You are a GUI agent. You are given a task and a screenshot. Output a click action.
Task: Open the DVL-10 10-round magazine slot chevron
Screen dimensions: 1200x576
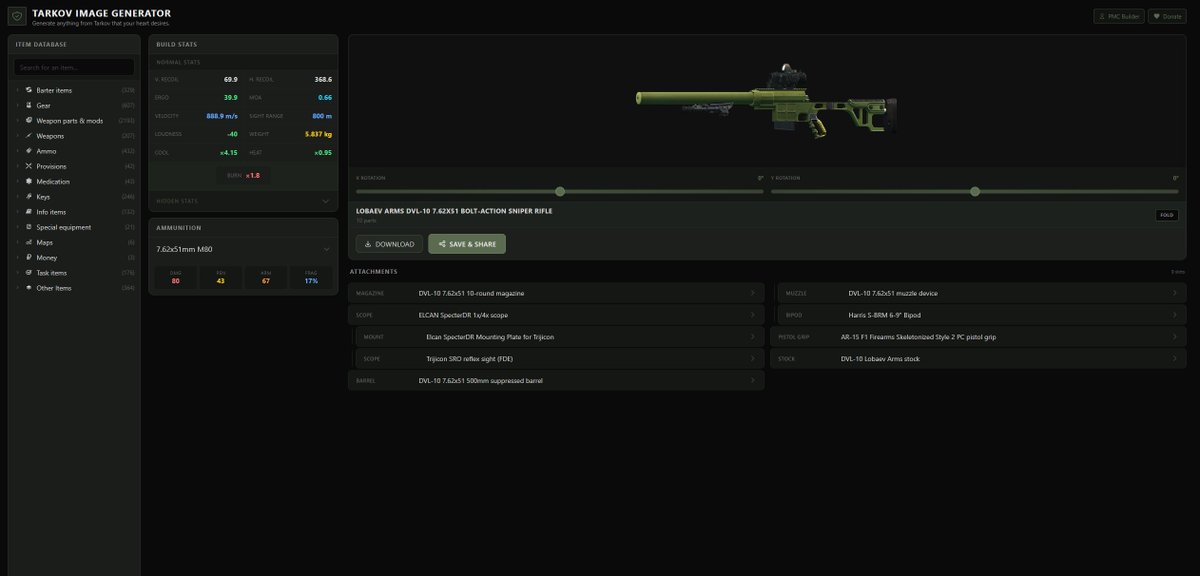coord(752,293)
